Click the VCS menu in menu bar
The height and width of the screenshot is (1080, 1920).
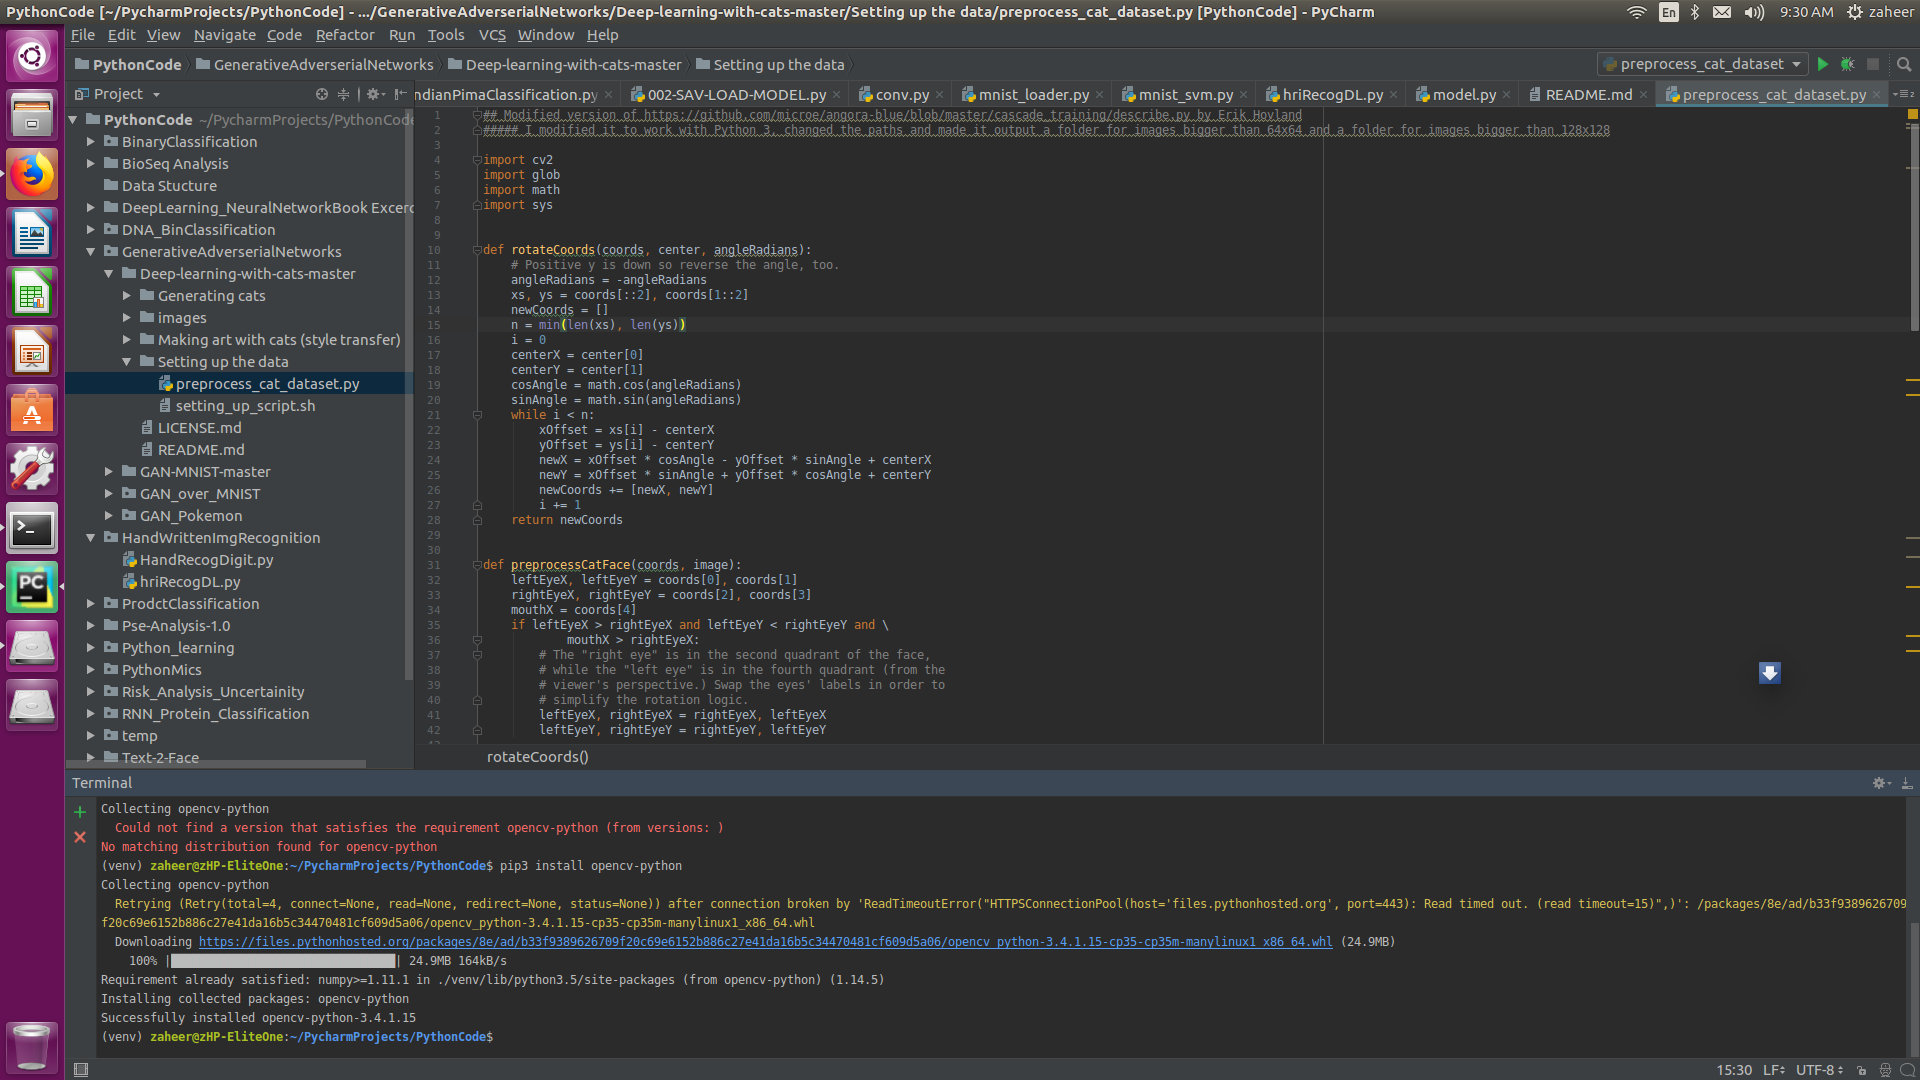pos(491,34)
